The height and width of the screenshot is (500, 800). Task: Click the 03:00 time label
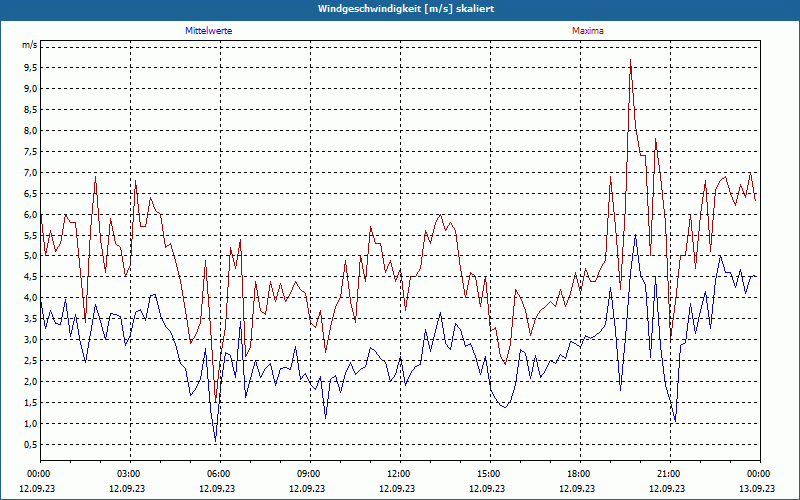[x=130, y=474]
